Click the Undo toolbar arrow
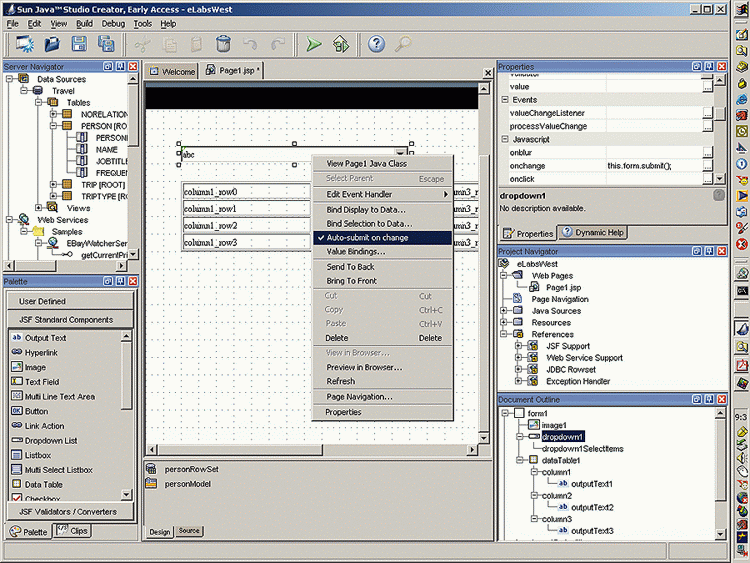The image size is (750, 563). [x=250, y=44]
